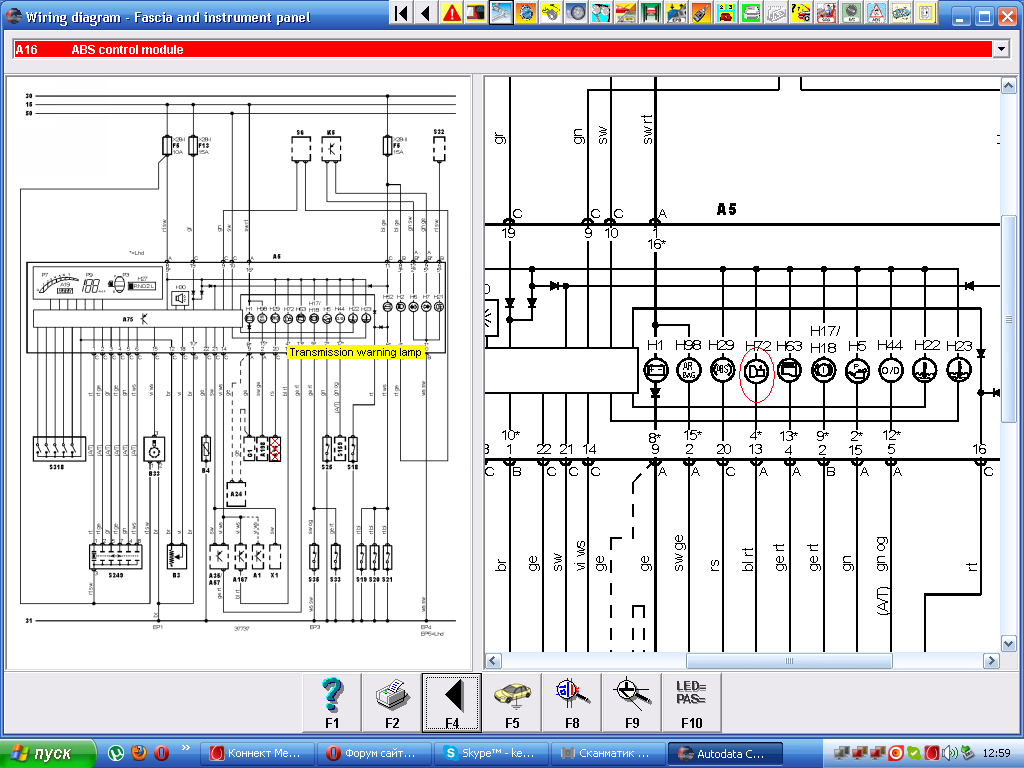
Task: Click scroll right arrow of zoomed diagram
Action: 991,661
